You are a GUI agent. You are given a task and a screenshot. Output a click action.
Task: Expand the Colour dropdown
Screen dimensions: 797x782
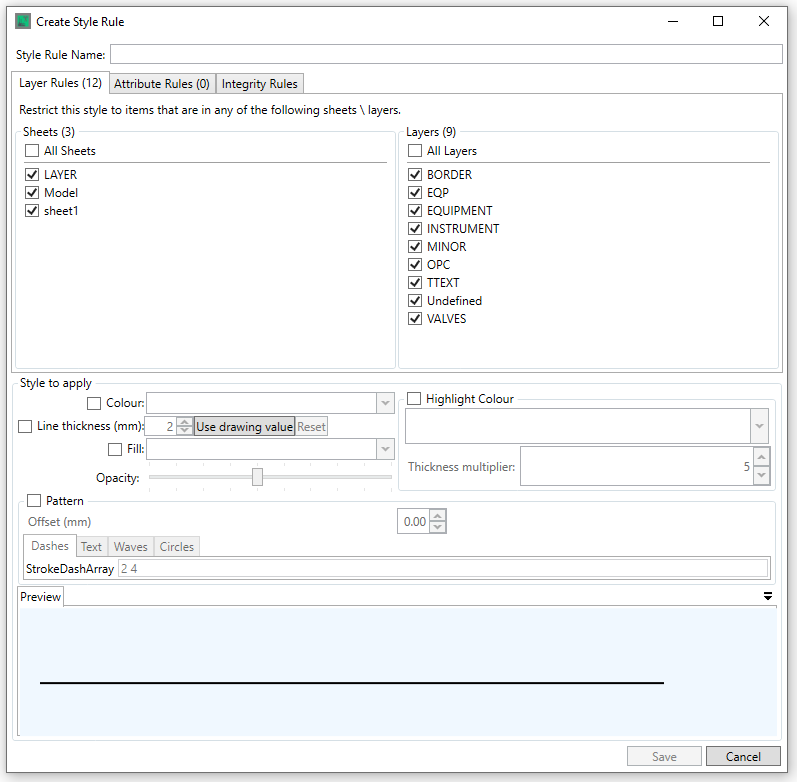point(385,403)
